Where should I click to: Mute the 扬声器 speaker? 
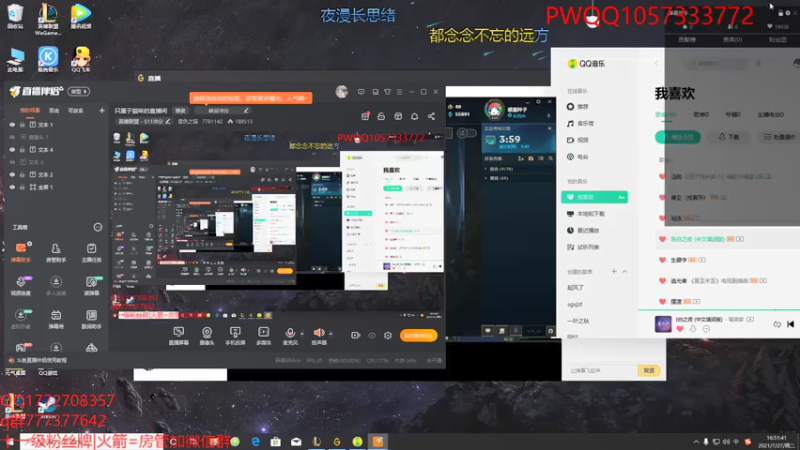click(x=319, y=336)
